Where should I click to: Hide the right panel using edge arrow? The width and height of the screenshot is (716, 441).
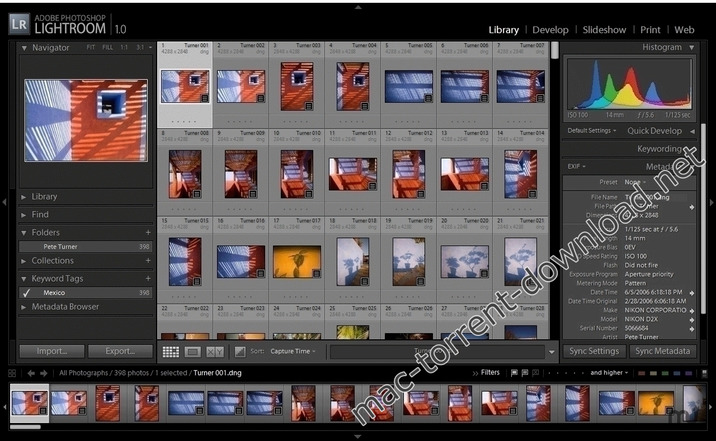coord(711,201)
